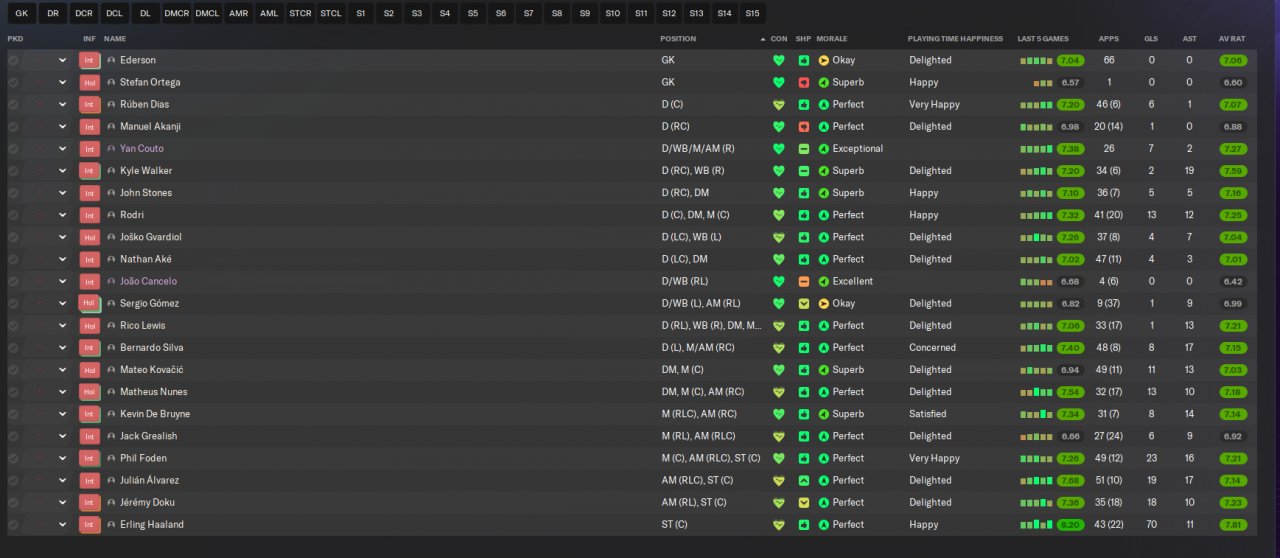Click Erling Haaland's morale icon
This screenshot has width=1280, height=558.
pos(824,524)
